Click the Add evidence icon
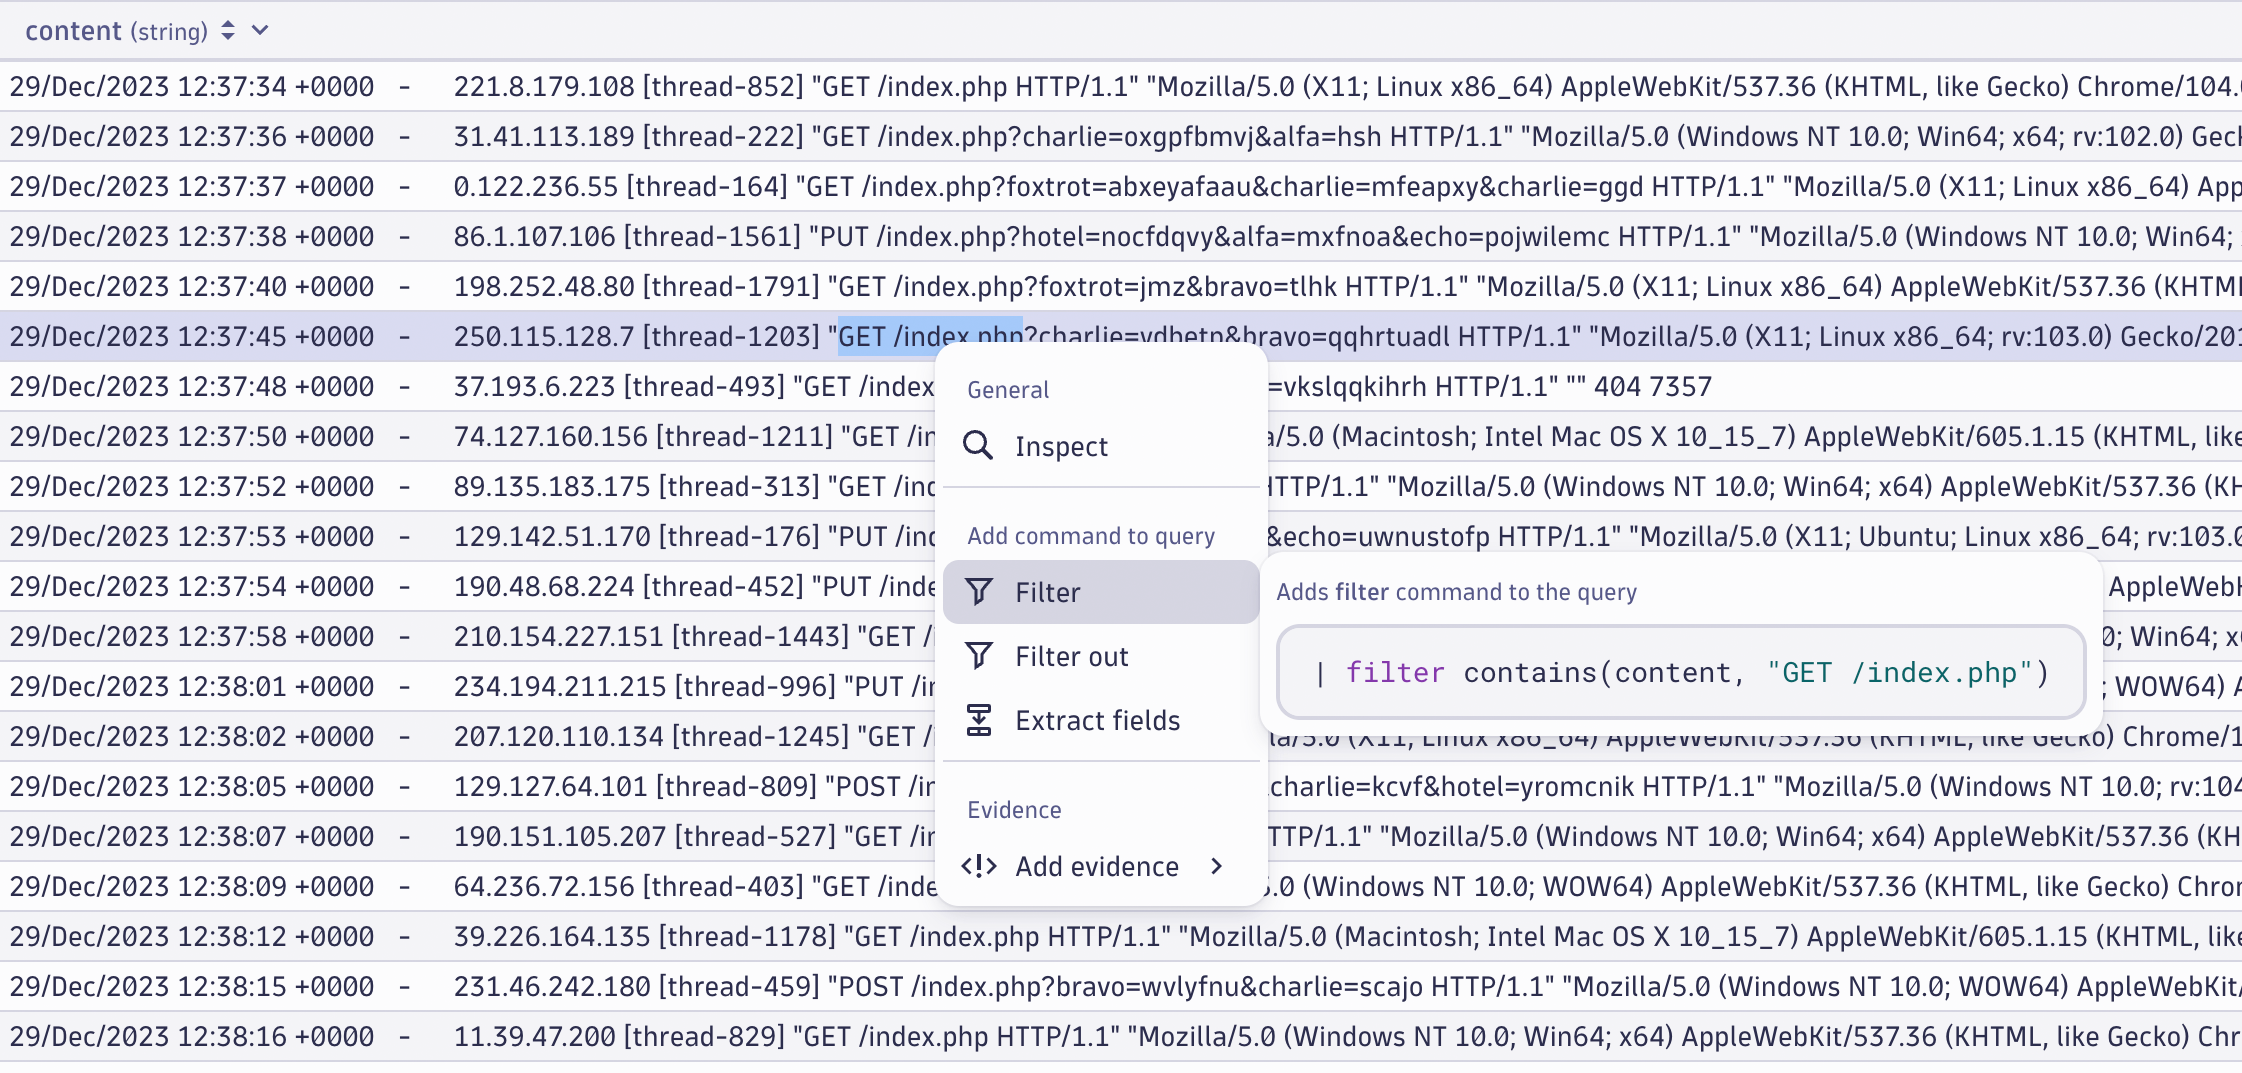 978,866
